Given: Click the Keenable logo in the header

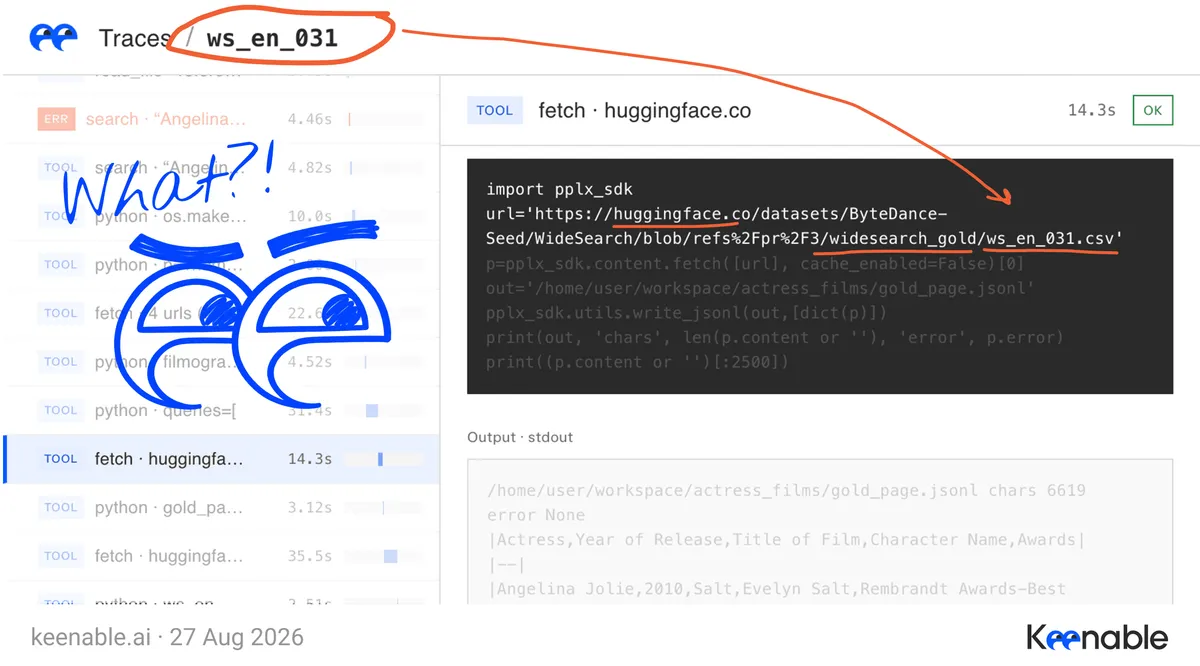Looking at the screenshot, I should click(x=54, y=38).
